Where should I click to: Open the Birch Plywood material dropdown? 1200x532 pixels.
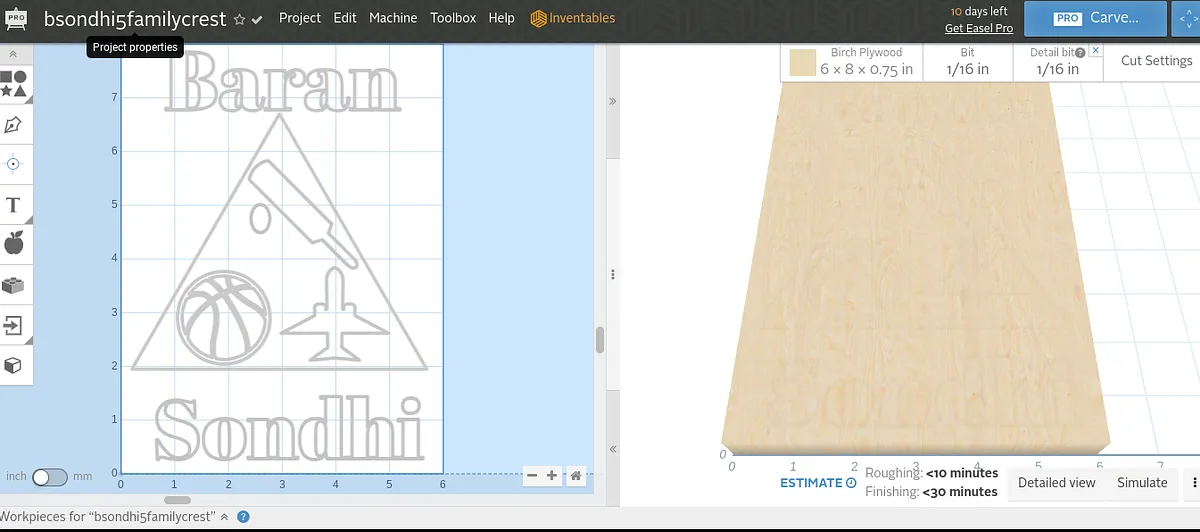point(850,62)
